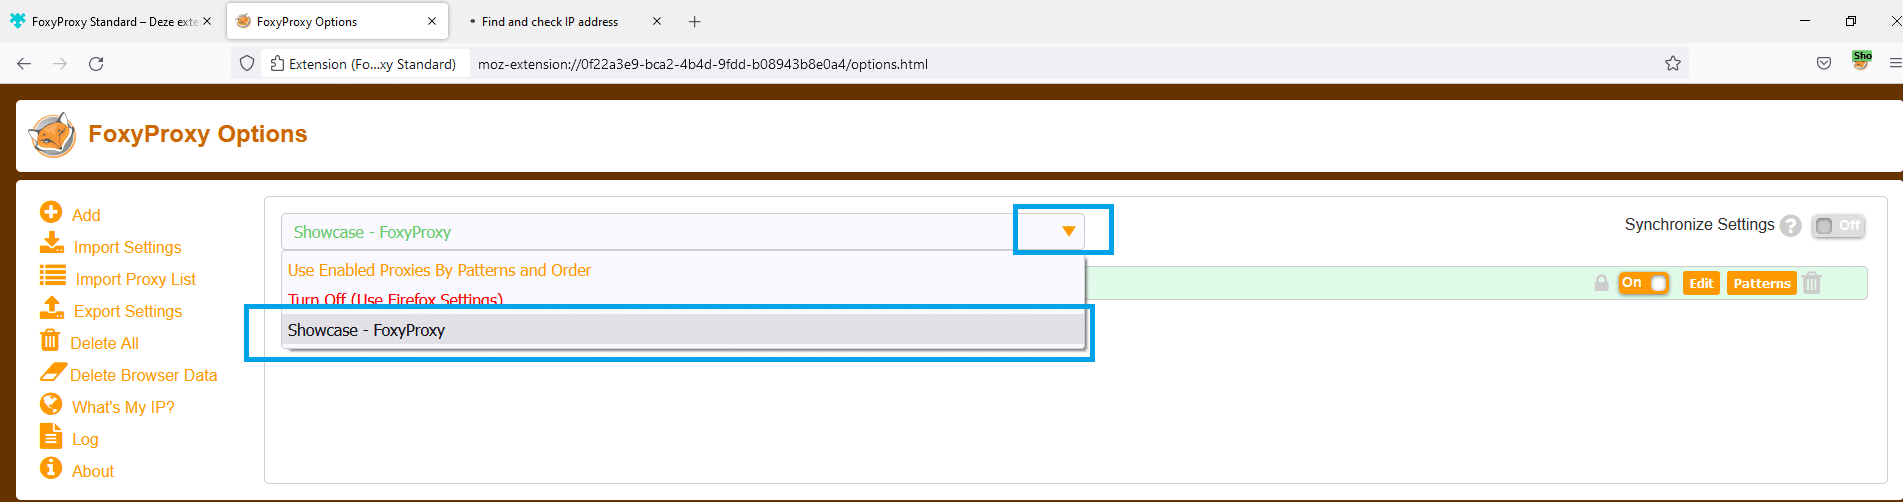Choose Showcase - FoxyProxy from dropdown list
The image size is (1903, 502).
coord(366,330)
